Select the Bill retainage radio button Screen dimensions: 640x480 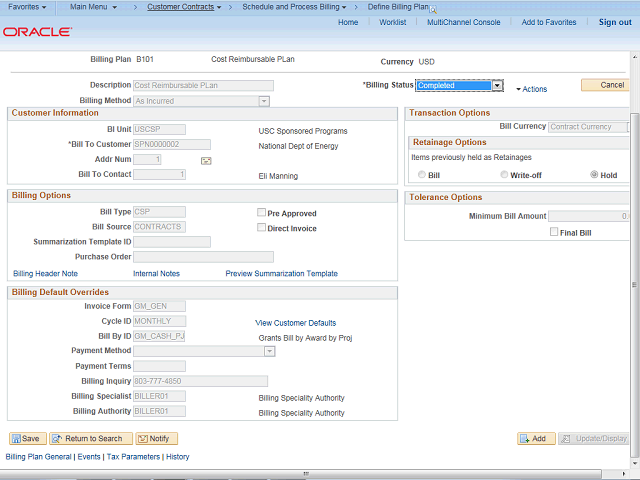point(421,175)
